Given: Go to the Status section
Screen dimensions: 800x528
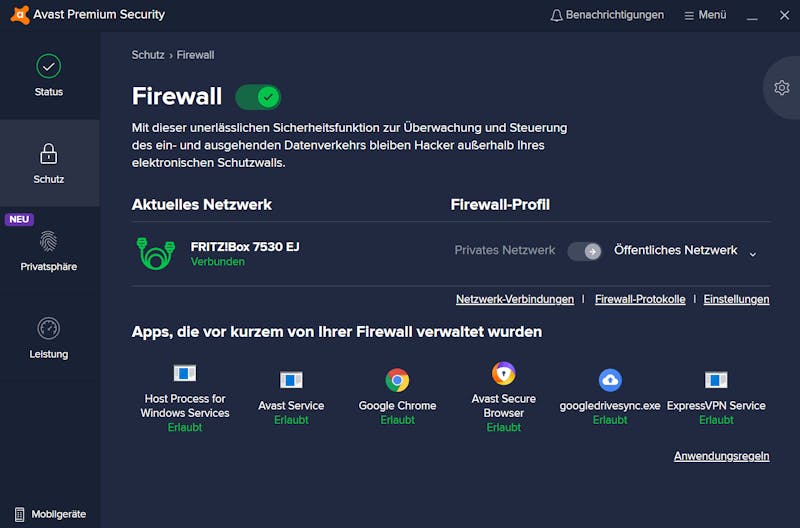Looking at the screenshot, I should (49, 76).
